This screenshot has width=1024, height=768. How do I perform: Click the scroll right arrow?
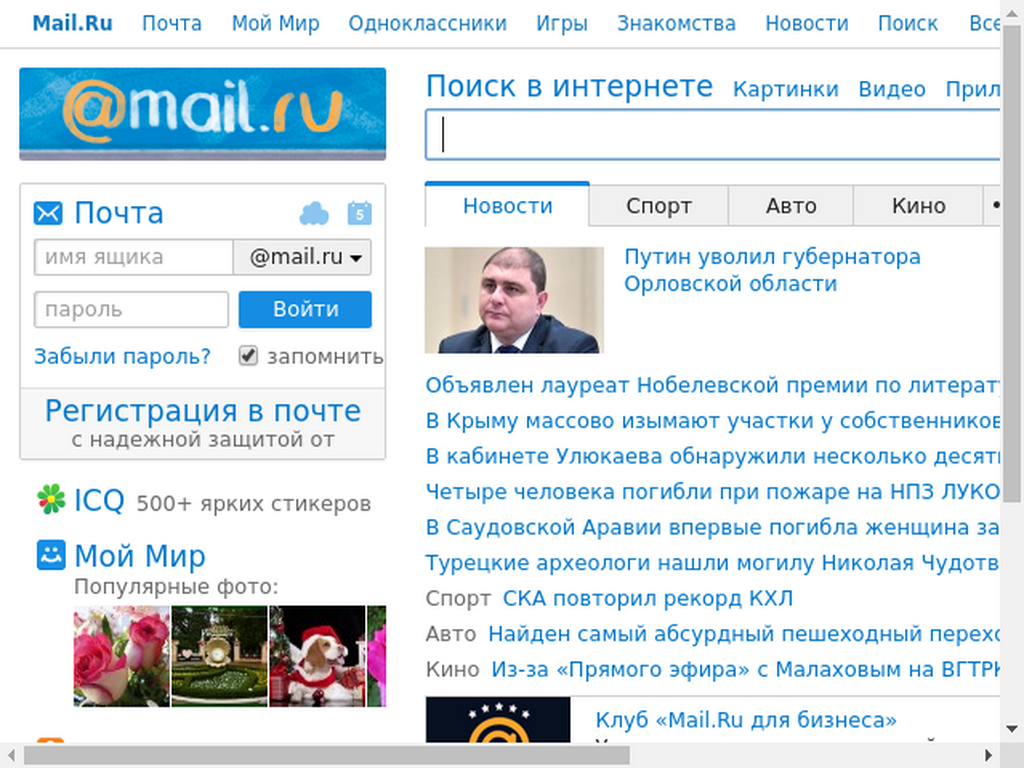(988, 756)
